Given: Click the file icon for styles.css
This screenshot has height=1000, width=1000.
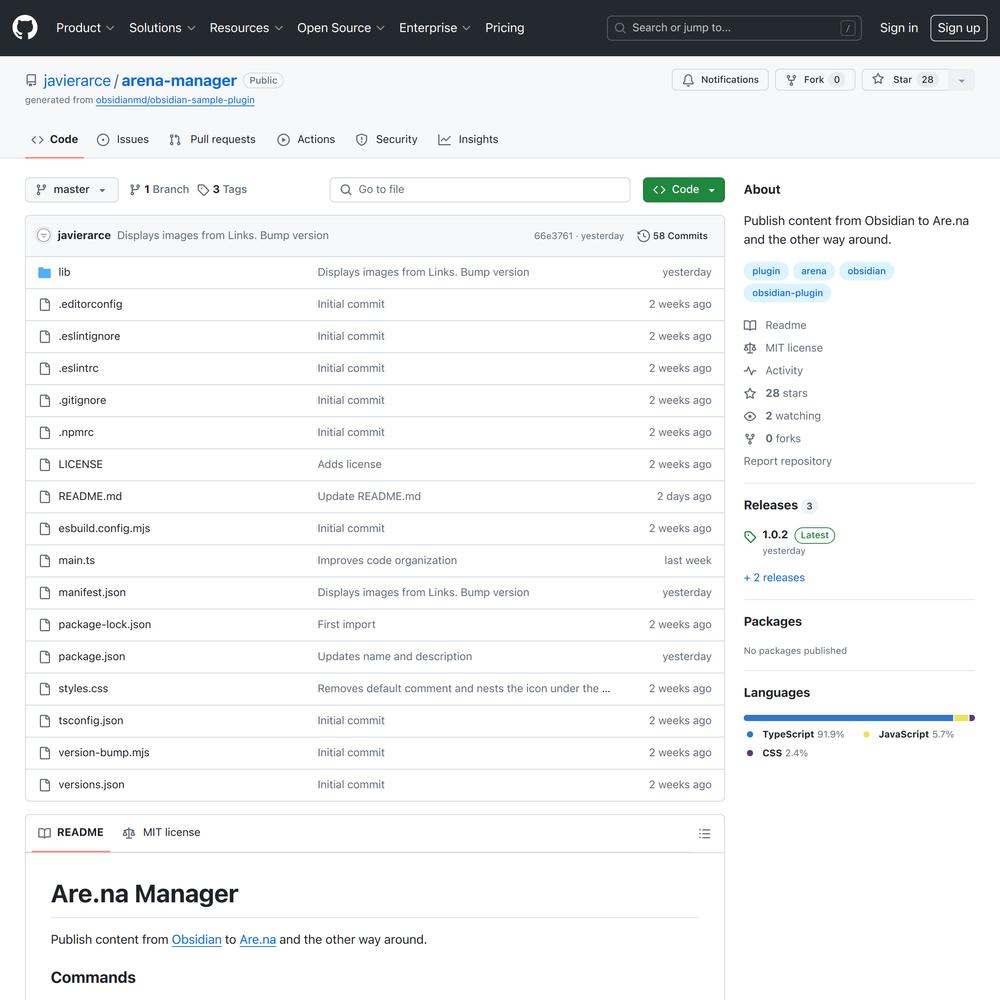Looking at the screenshot, I should (x=45, y=689).
